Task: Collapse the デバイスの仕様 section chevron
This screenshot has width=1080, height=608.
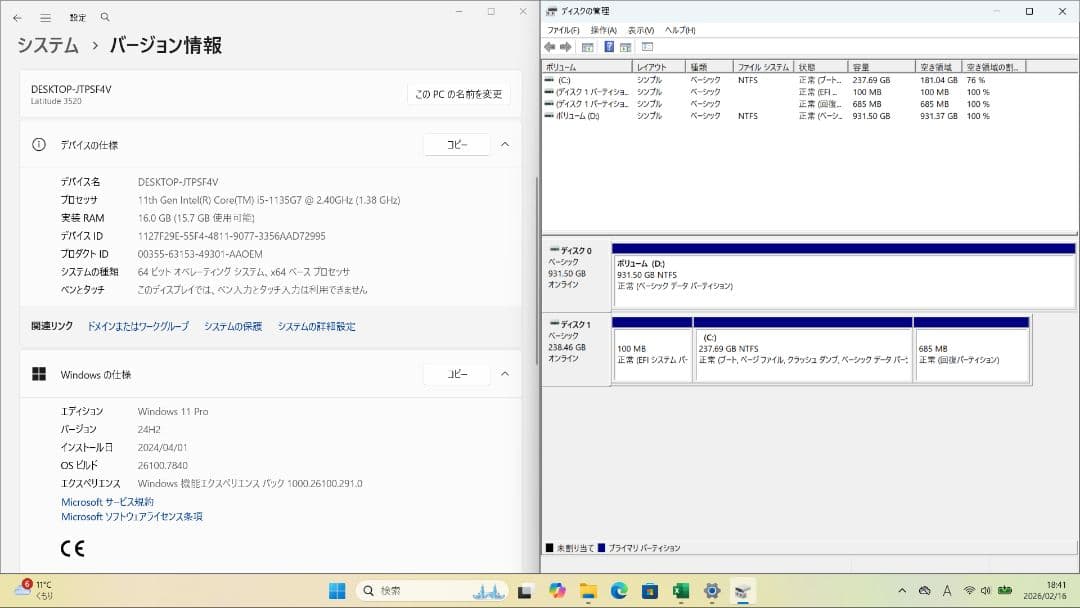Action: [x=505, y=144]
